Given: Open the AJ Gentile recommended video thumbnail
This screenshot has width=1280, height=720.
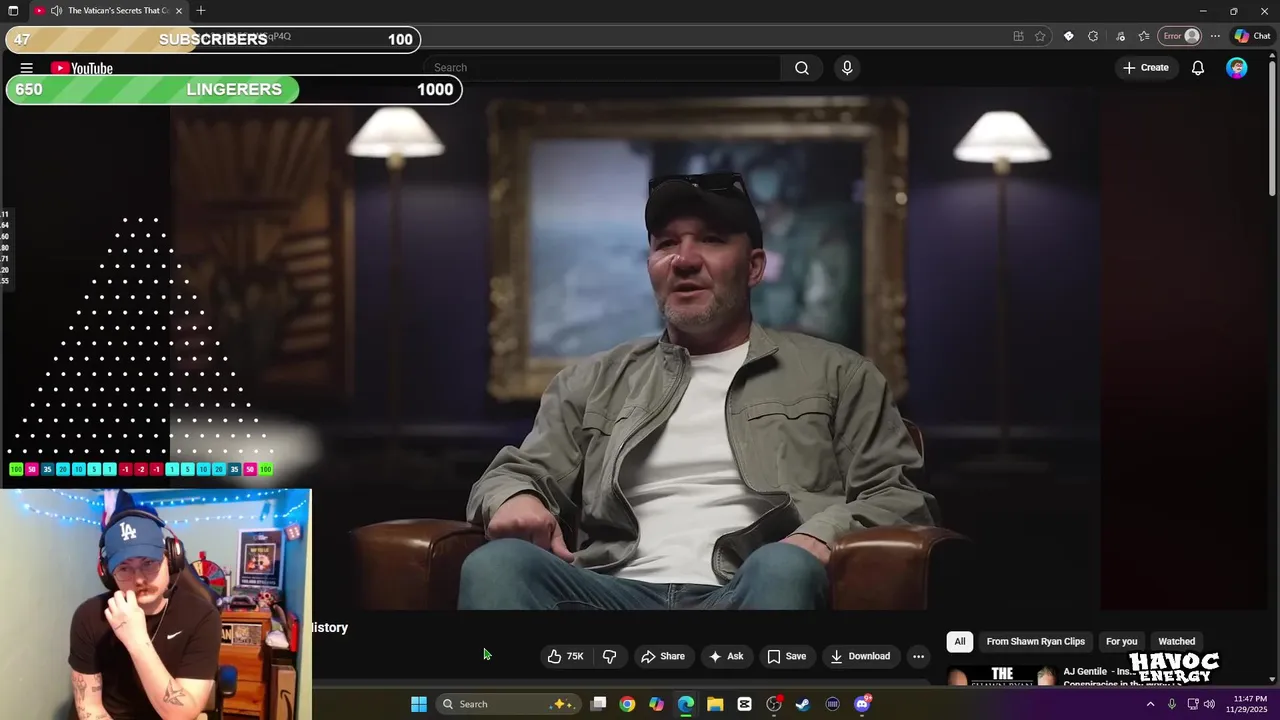Looking at the screenshot, I should (1002, 676).
